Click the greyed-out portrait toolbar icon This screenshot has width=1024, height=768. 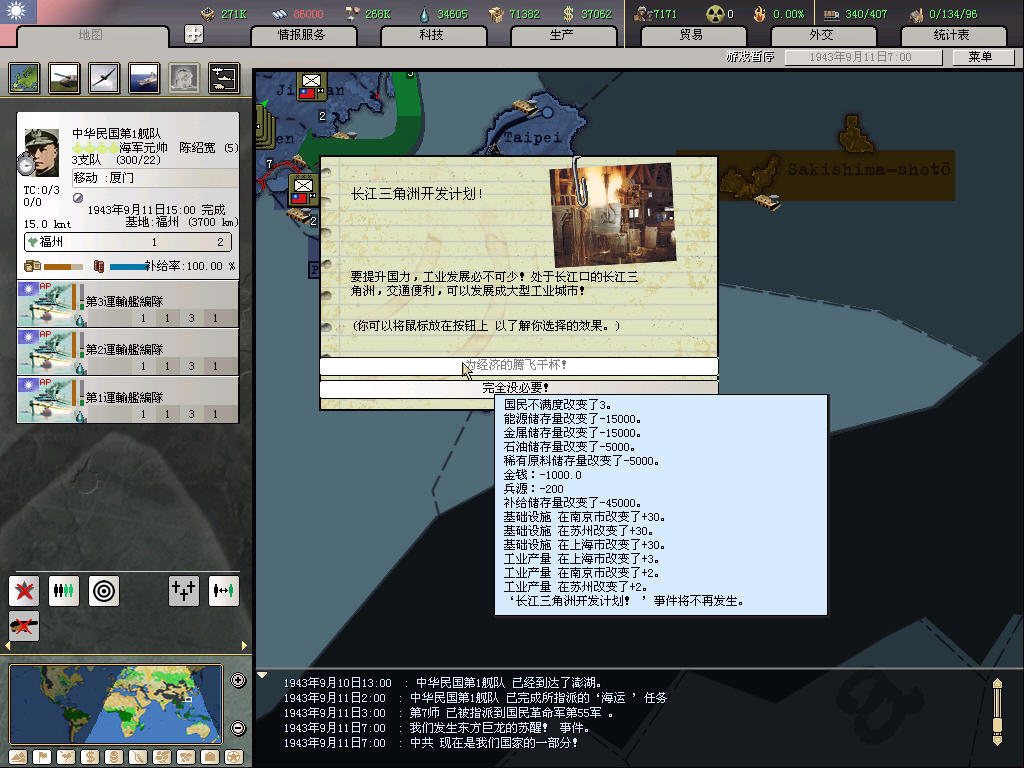click(184, 78)
